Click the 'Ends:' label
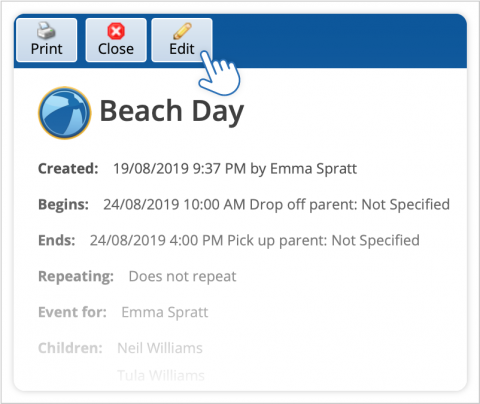 coord(57,240)
